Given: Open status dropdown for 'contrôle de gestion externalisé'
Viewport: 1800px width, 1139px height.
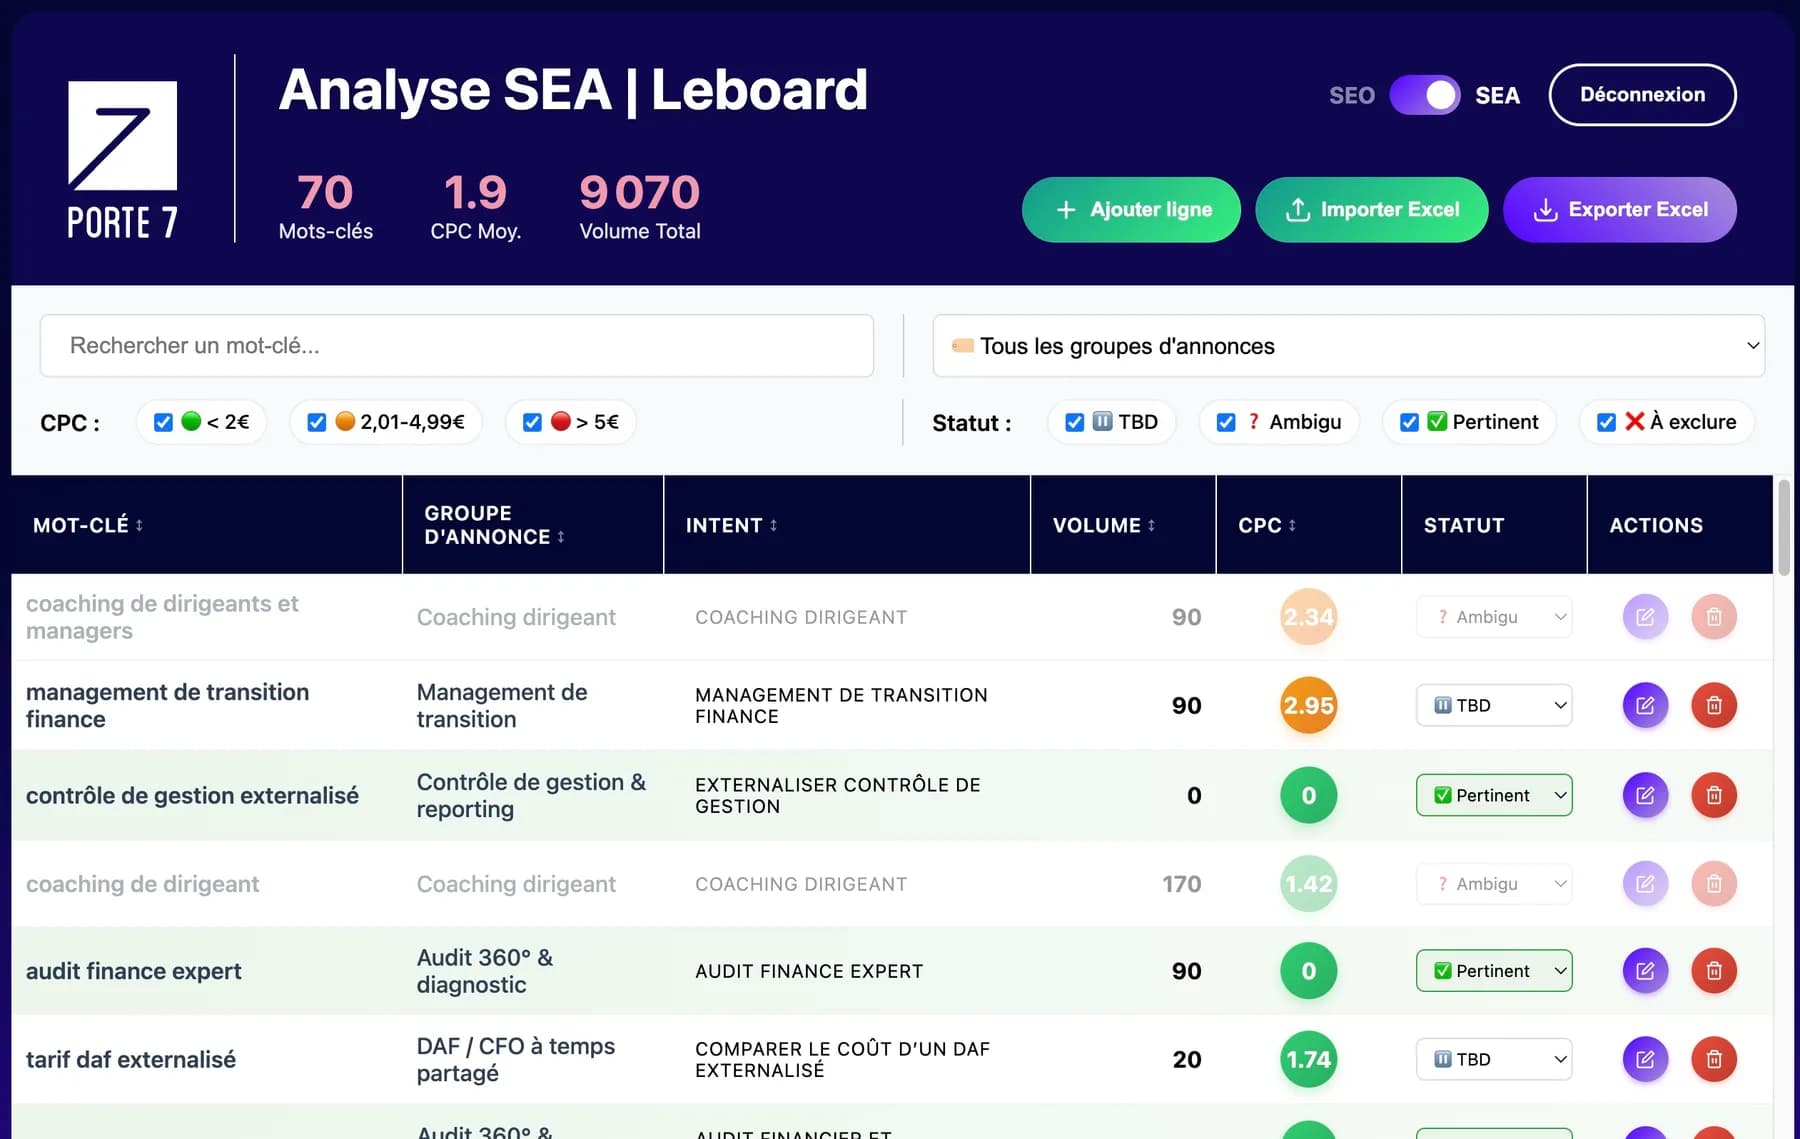Looking at the screenshot, I should pos(1494,795).
